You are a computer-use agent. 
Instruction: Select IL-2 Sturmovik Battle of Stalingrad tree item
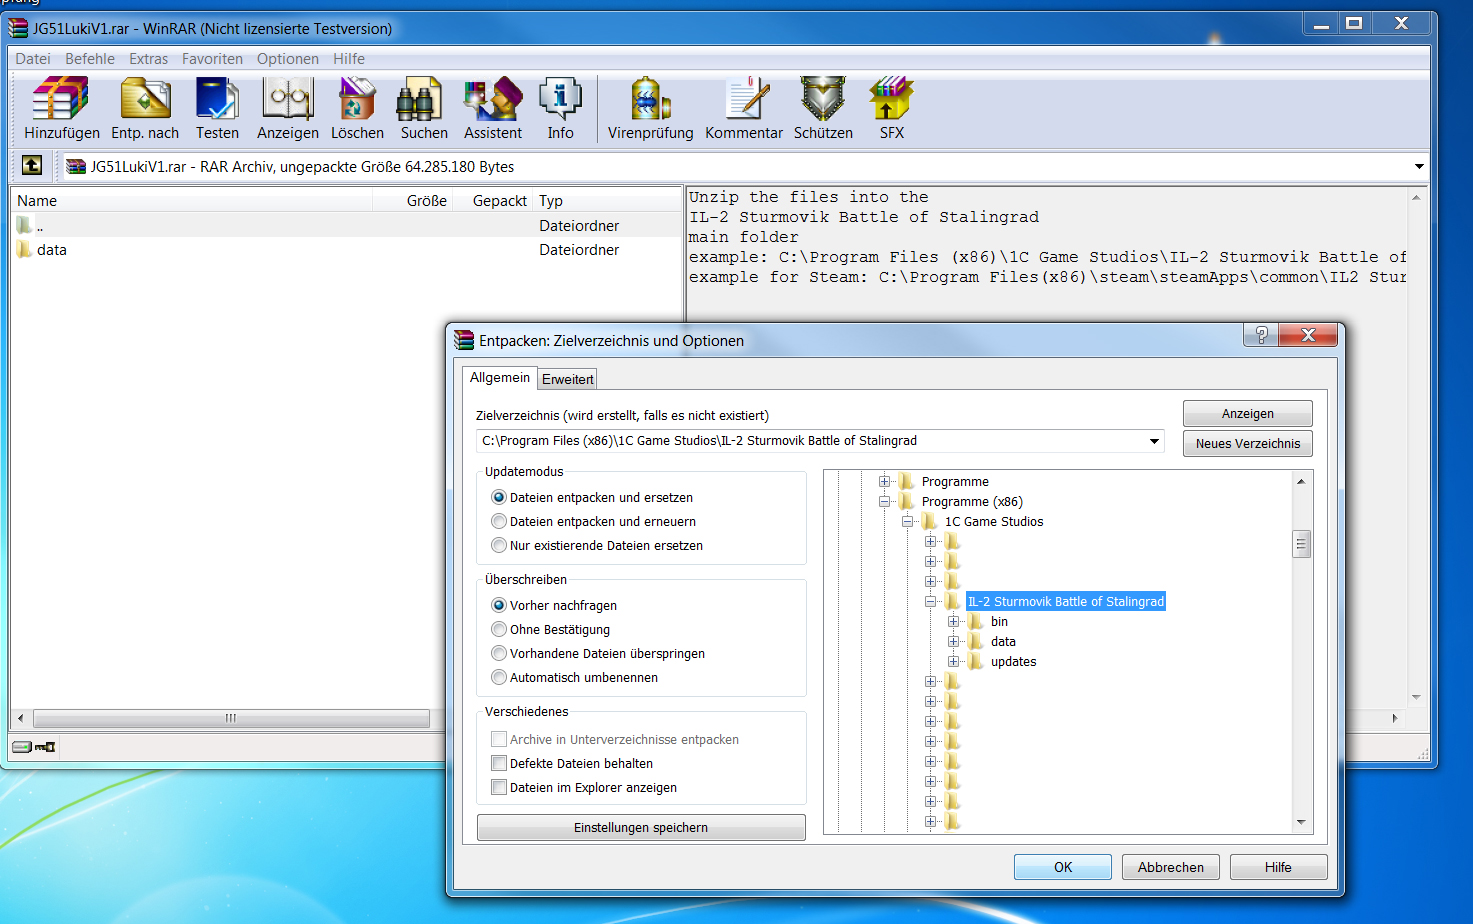point(1066,601)
